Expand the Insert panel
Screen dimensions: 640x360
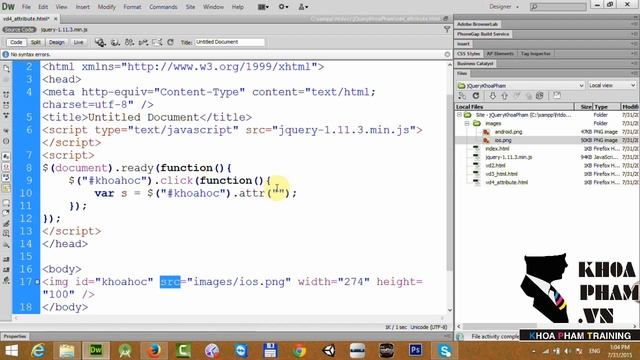tap(463, 44)
